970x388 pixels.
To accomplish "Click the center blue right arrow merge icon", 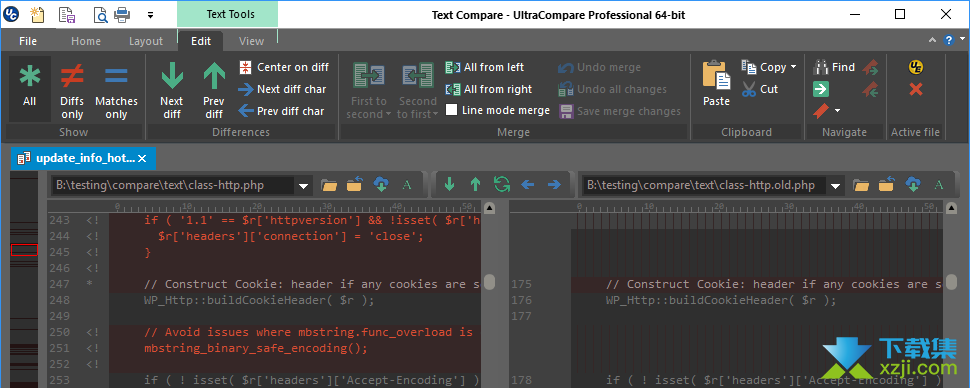I will (554, 184).
